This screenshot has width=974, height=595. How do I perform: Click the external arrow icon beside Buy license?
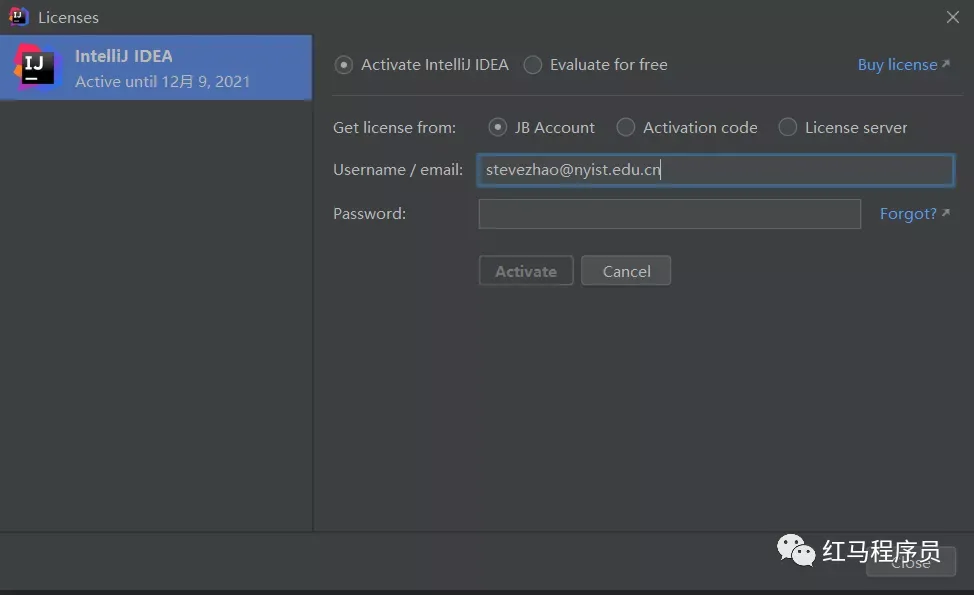tap(945, 65)
